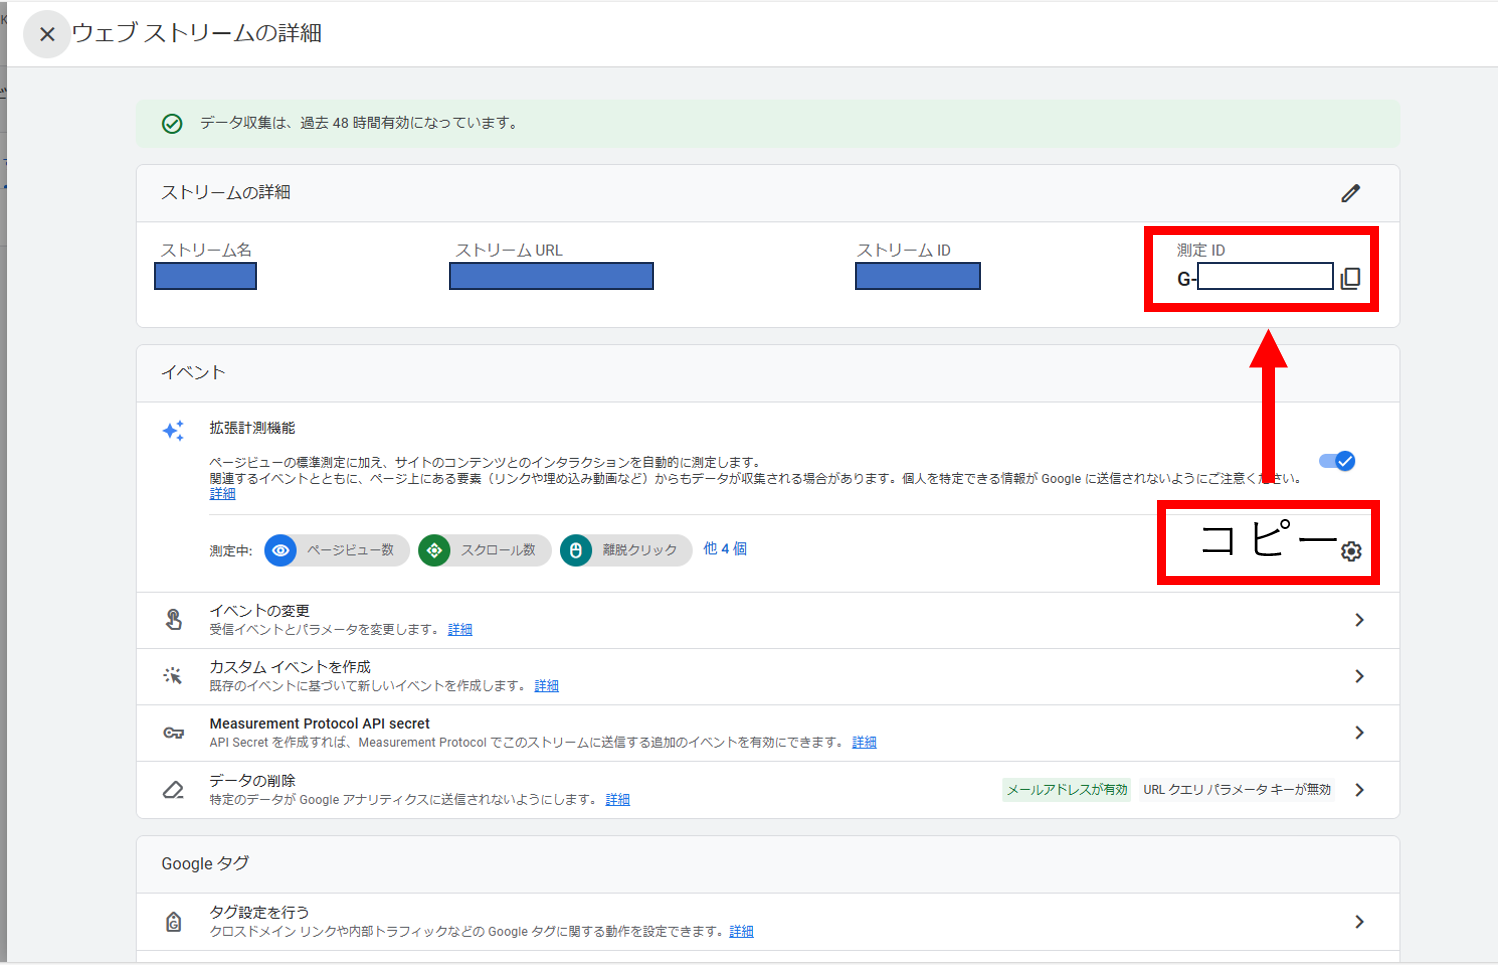Open enhanced measurement settings gear icon
Viewport: 1498px width, 965px height.
[1351, 551]
